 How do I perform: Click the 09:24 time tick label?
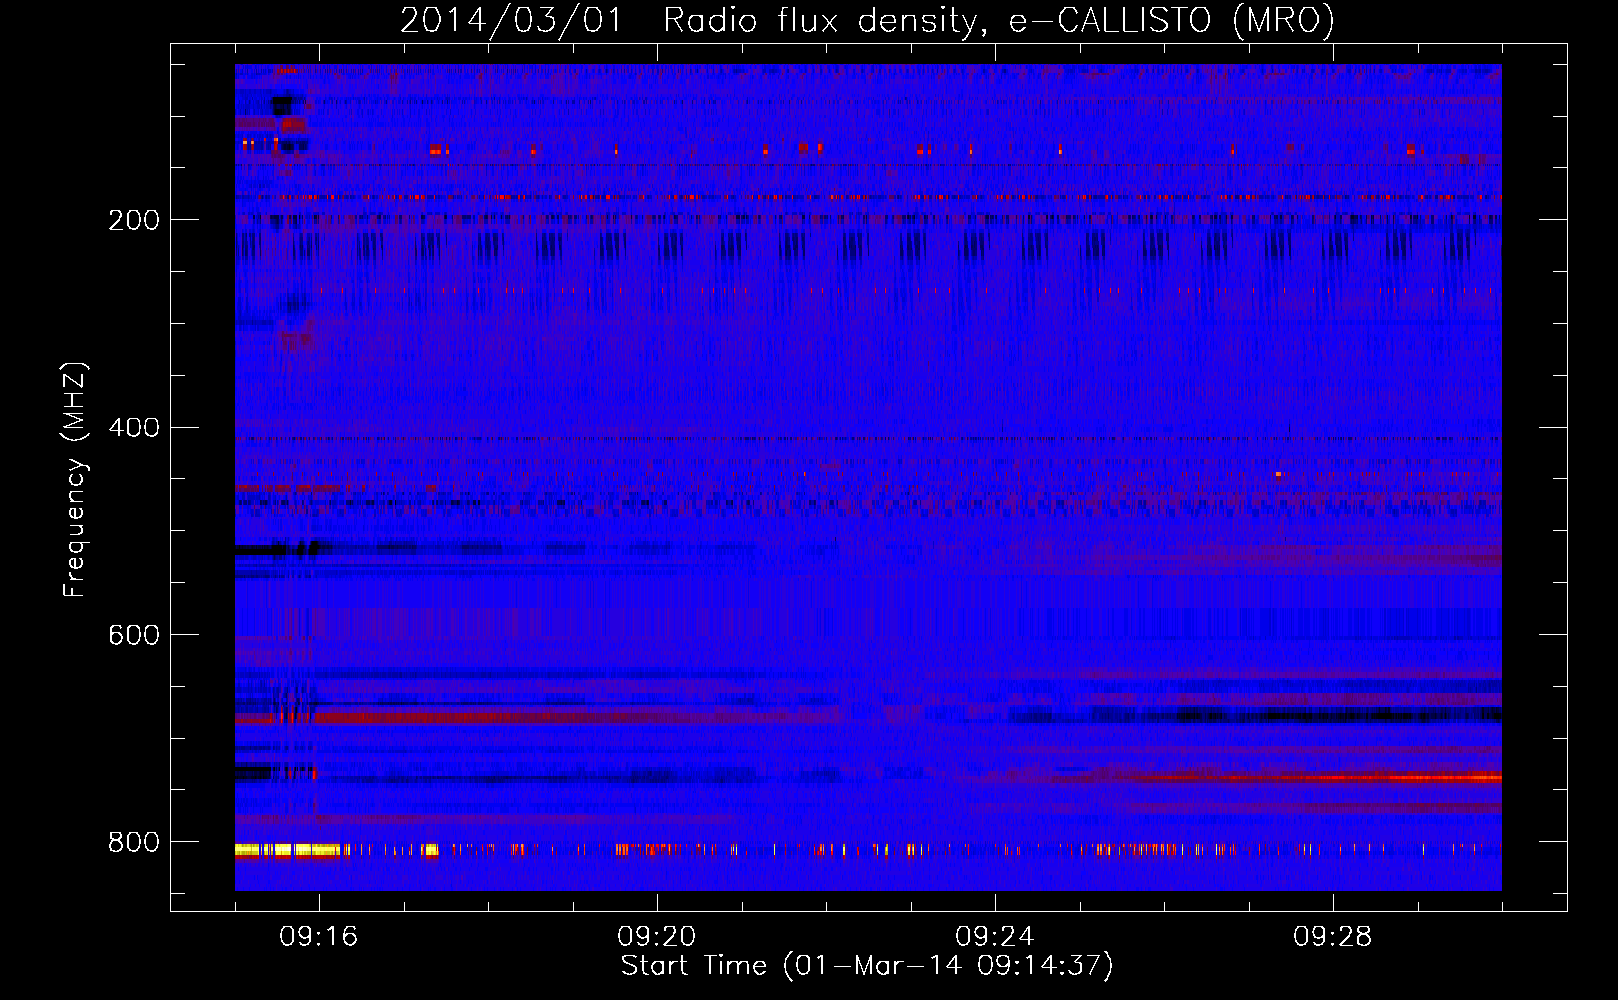click(x=995, y=937)
